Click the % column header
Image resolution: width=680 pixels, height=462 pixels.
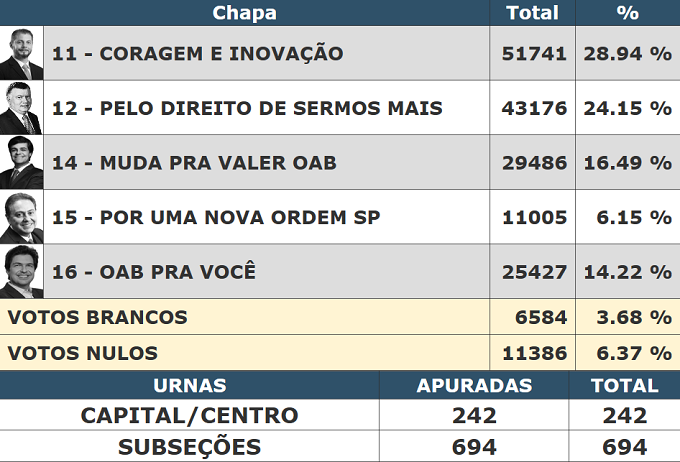(628, 13)
